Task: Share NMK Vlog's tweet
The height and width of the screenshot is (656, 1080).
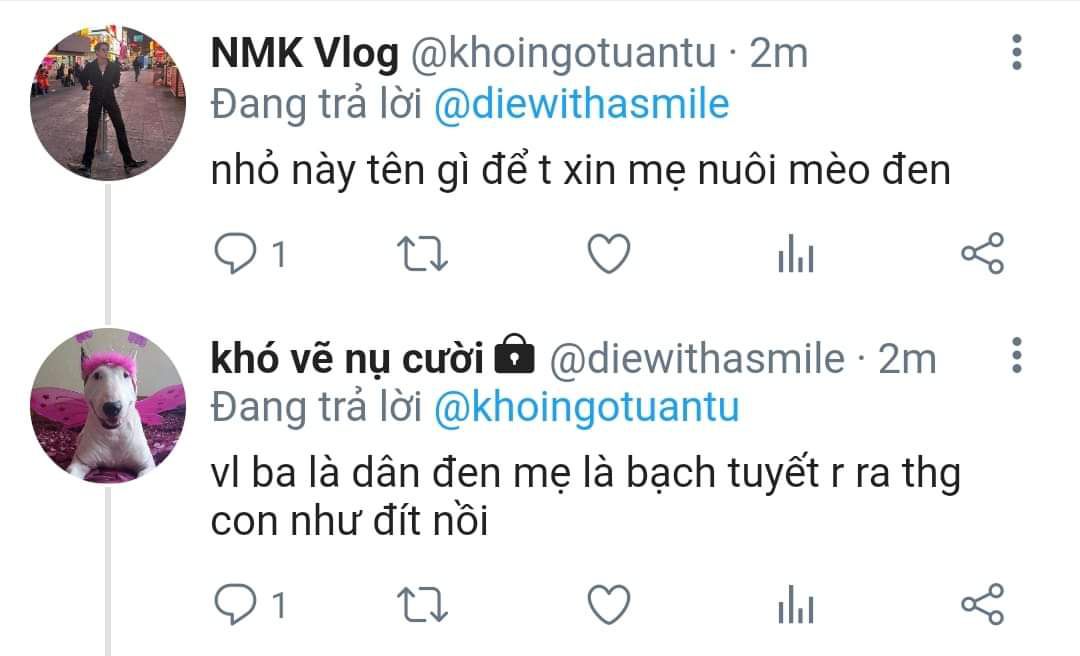Action: pos(983,254)
